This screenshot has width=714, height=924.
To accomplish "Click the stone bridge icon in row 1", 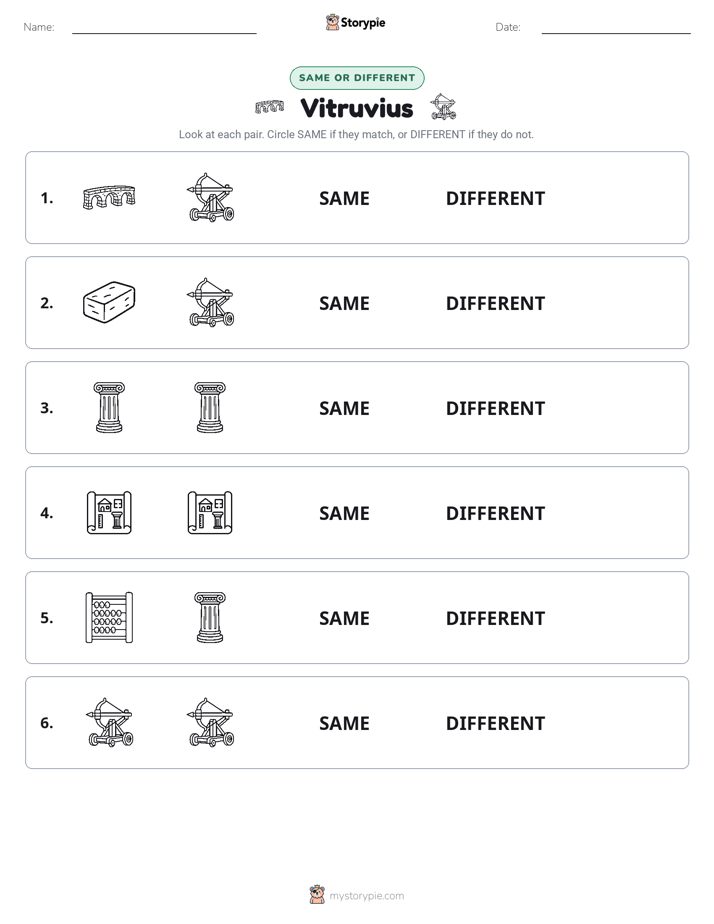I will pyautogui.click(x=109, y=197).
